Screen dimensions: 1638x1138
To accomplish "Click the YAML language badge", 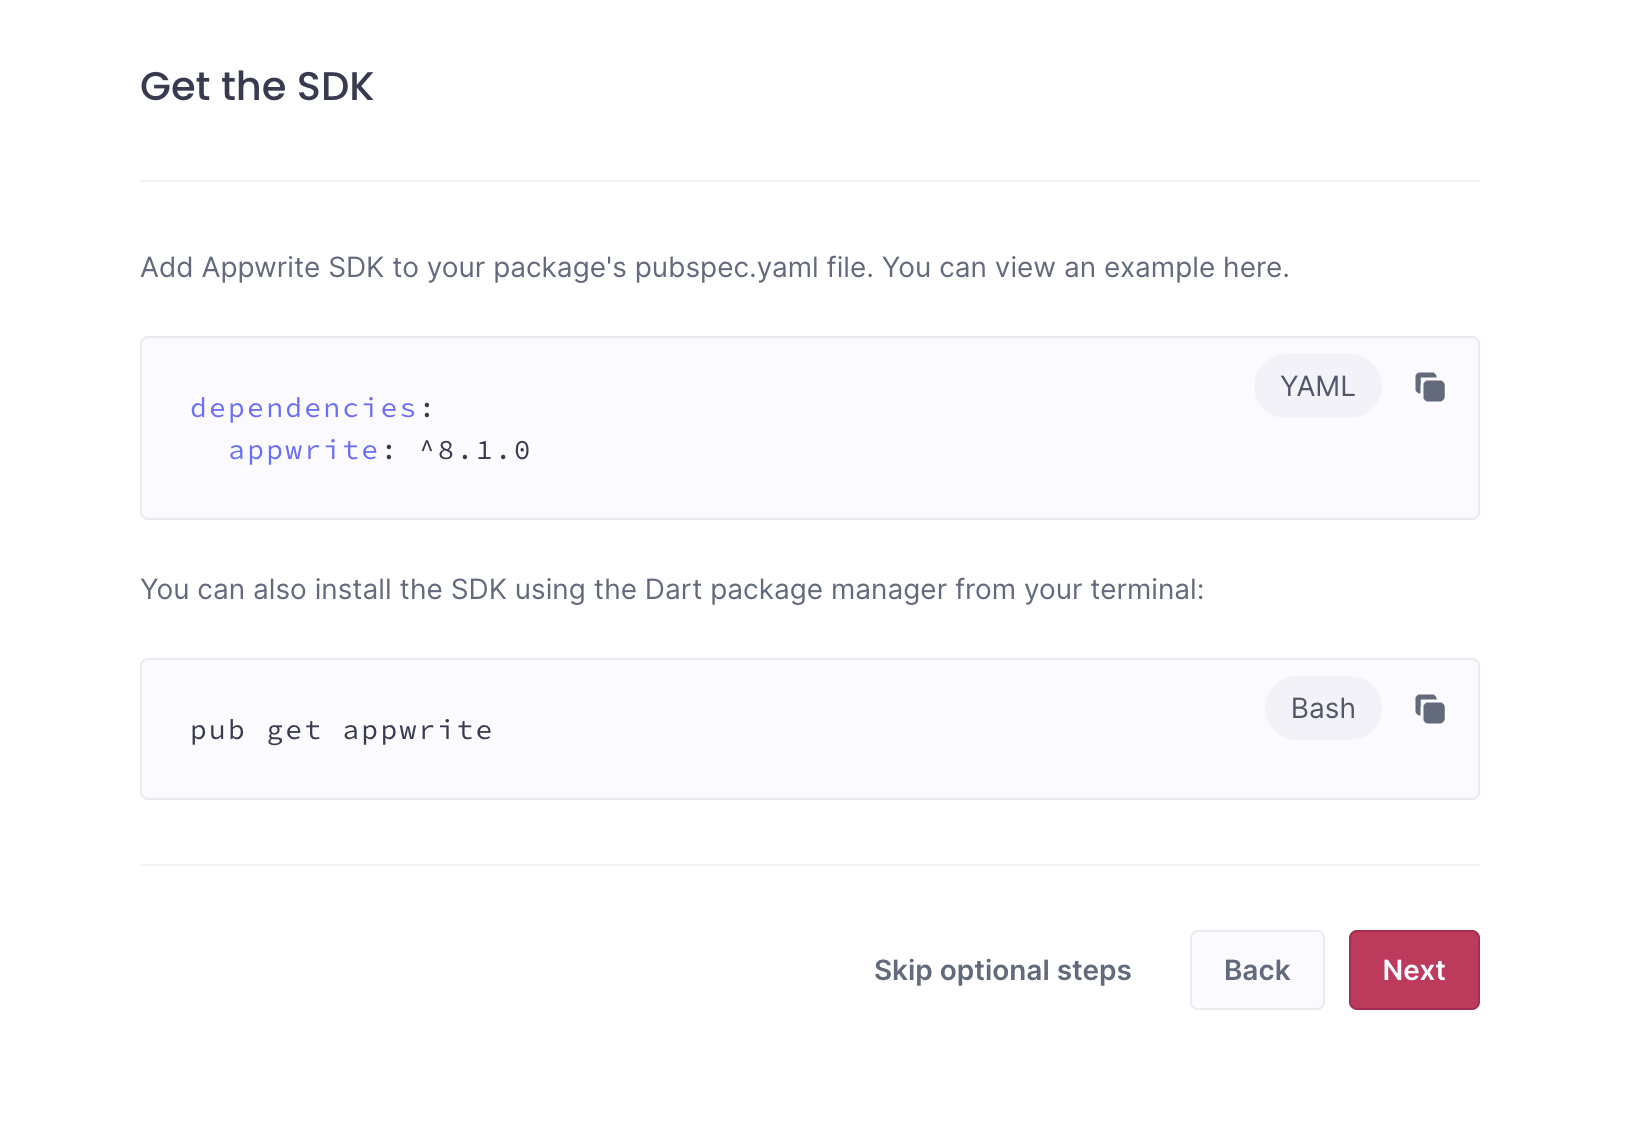I will 1317,386.
